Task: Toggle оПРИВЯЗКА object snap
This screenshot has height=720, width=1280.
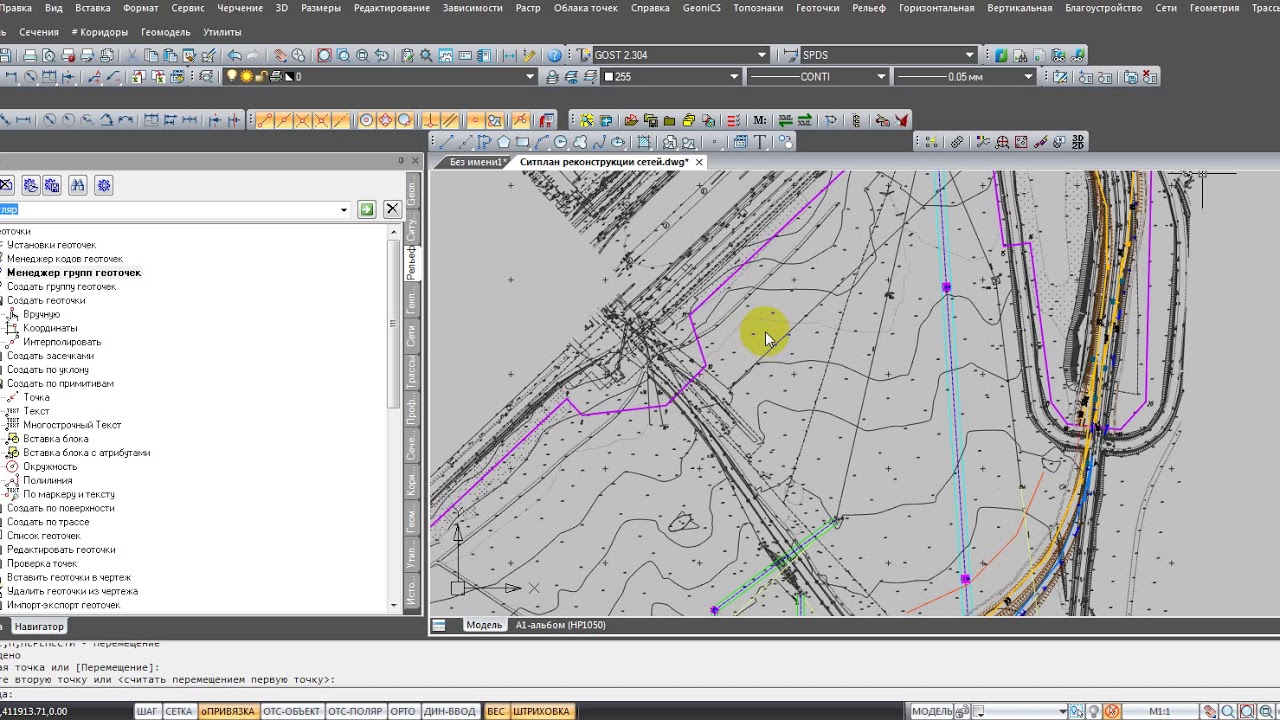Action: [x=228, y=711]
